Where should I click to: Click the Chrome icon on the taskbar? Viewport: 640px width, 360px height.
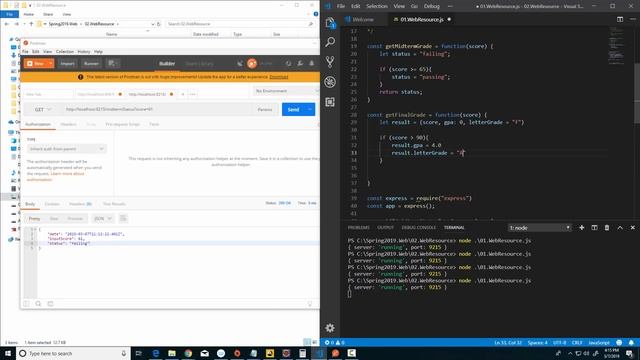tap(188, 353)
